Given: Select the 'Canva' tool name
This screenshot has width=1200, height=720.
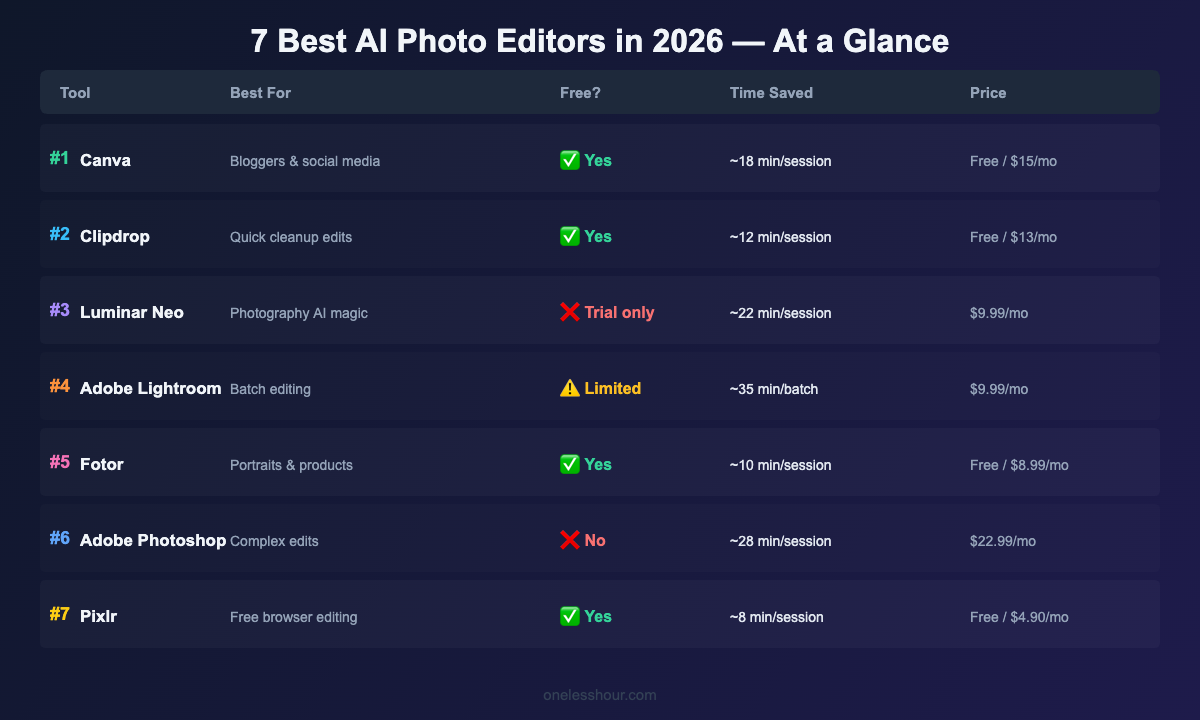Looking at the screenshot, I should (x=105, y=160).
